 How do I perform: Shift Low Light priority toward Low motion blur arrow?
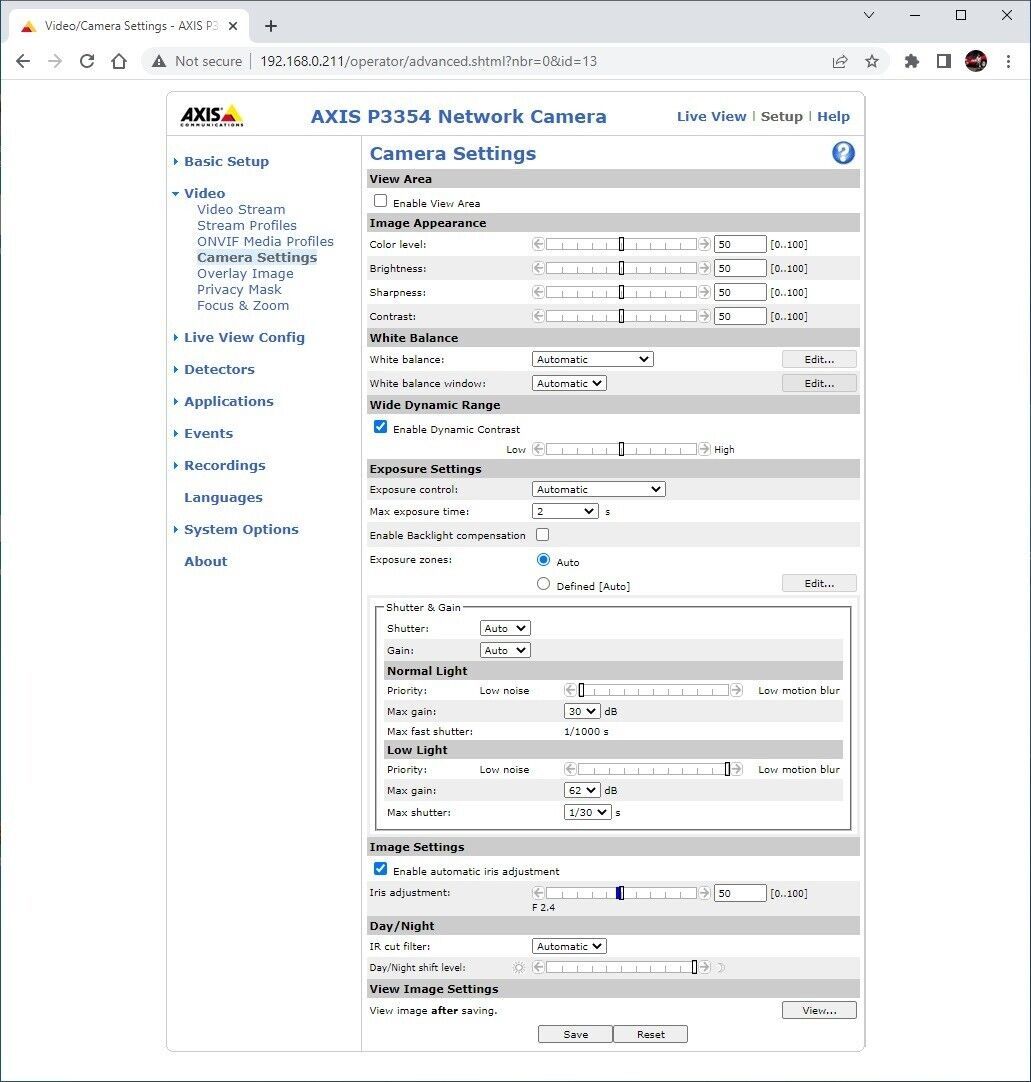[736, 769]
